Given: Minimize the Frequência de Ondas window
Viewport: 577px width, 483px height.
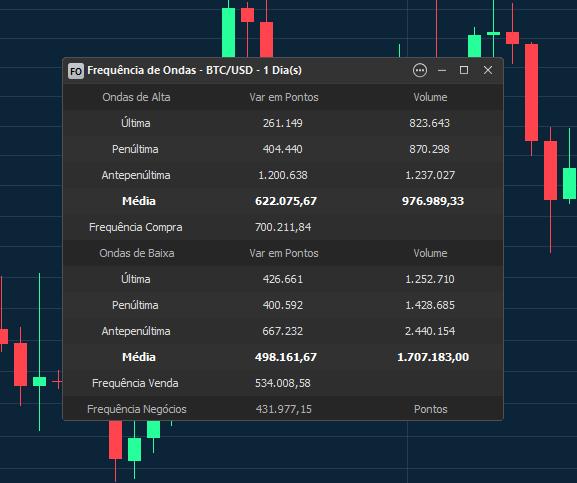Looking at the screenshot, I should pos(442,70).
